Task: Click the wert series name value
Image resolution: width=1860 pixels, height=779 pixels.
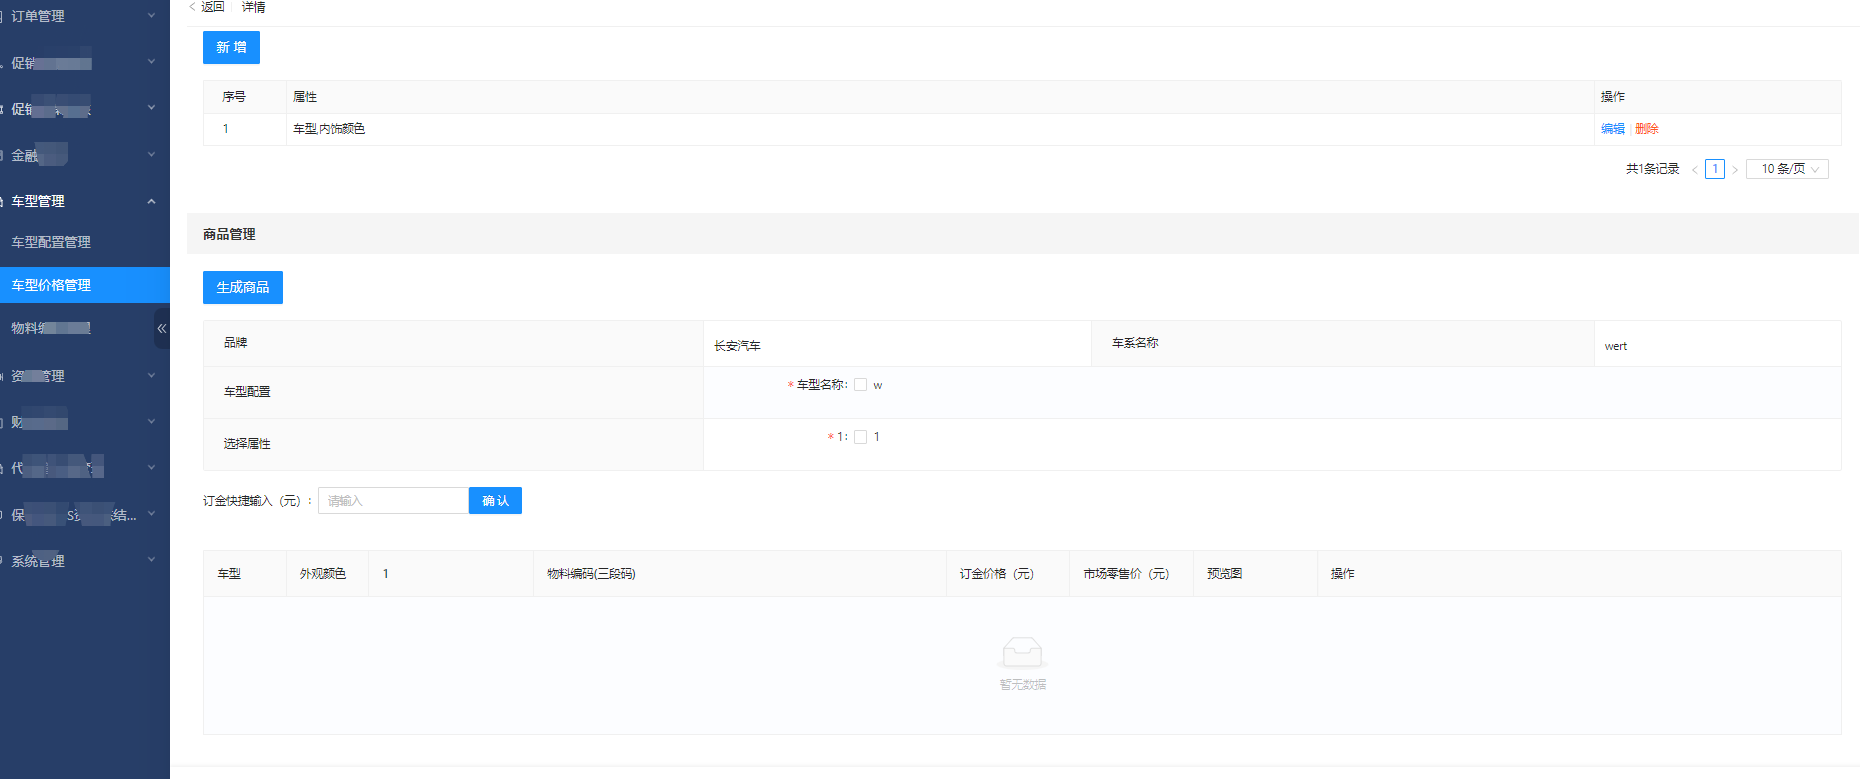Action: (x=1616, y=347)
